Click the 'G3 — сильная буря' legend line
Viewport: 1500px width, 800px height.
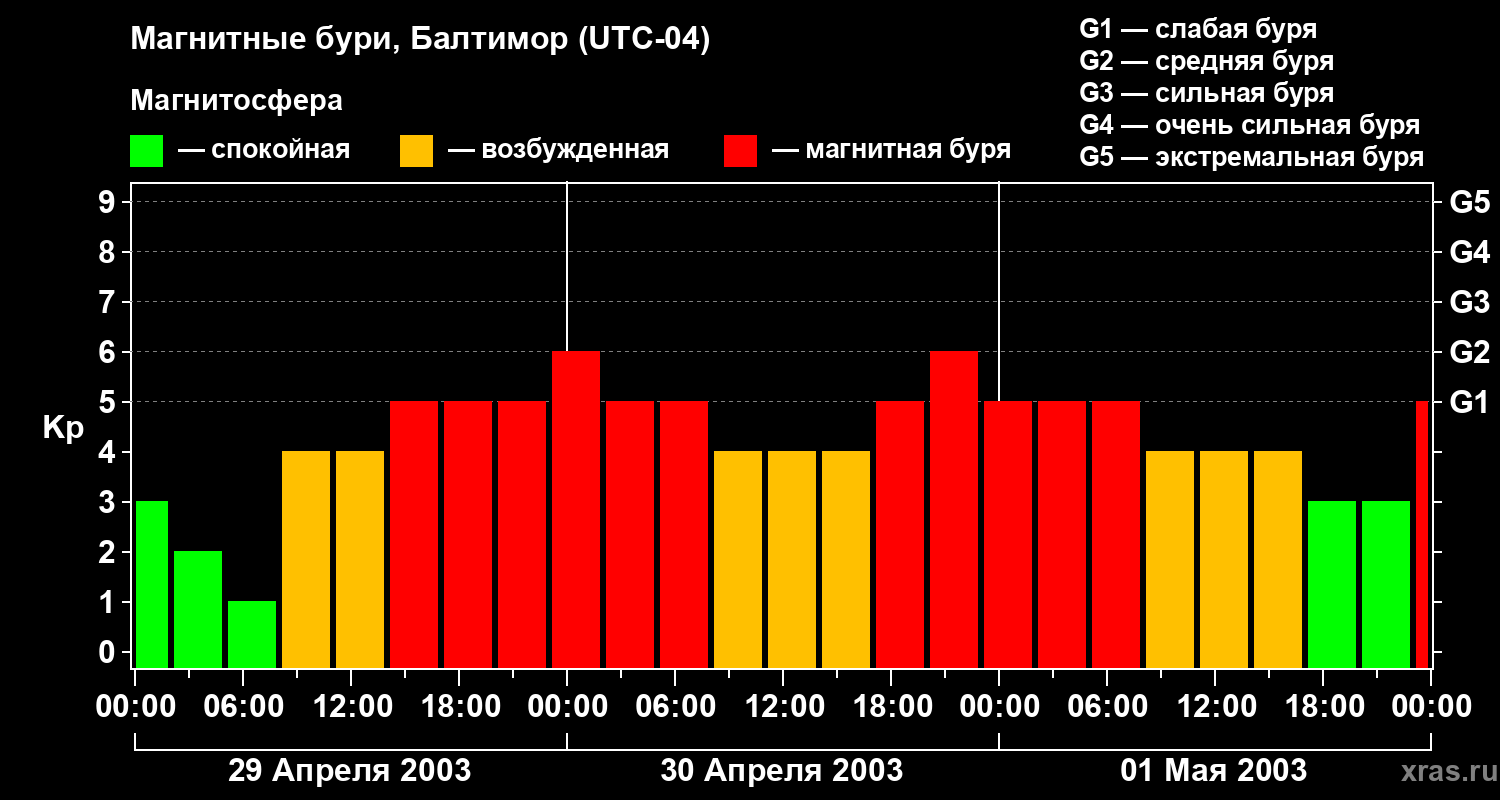point(1206,93)
